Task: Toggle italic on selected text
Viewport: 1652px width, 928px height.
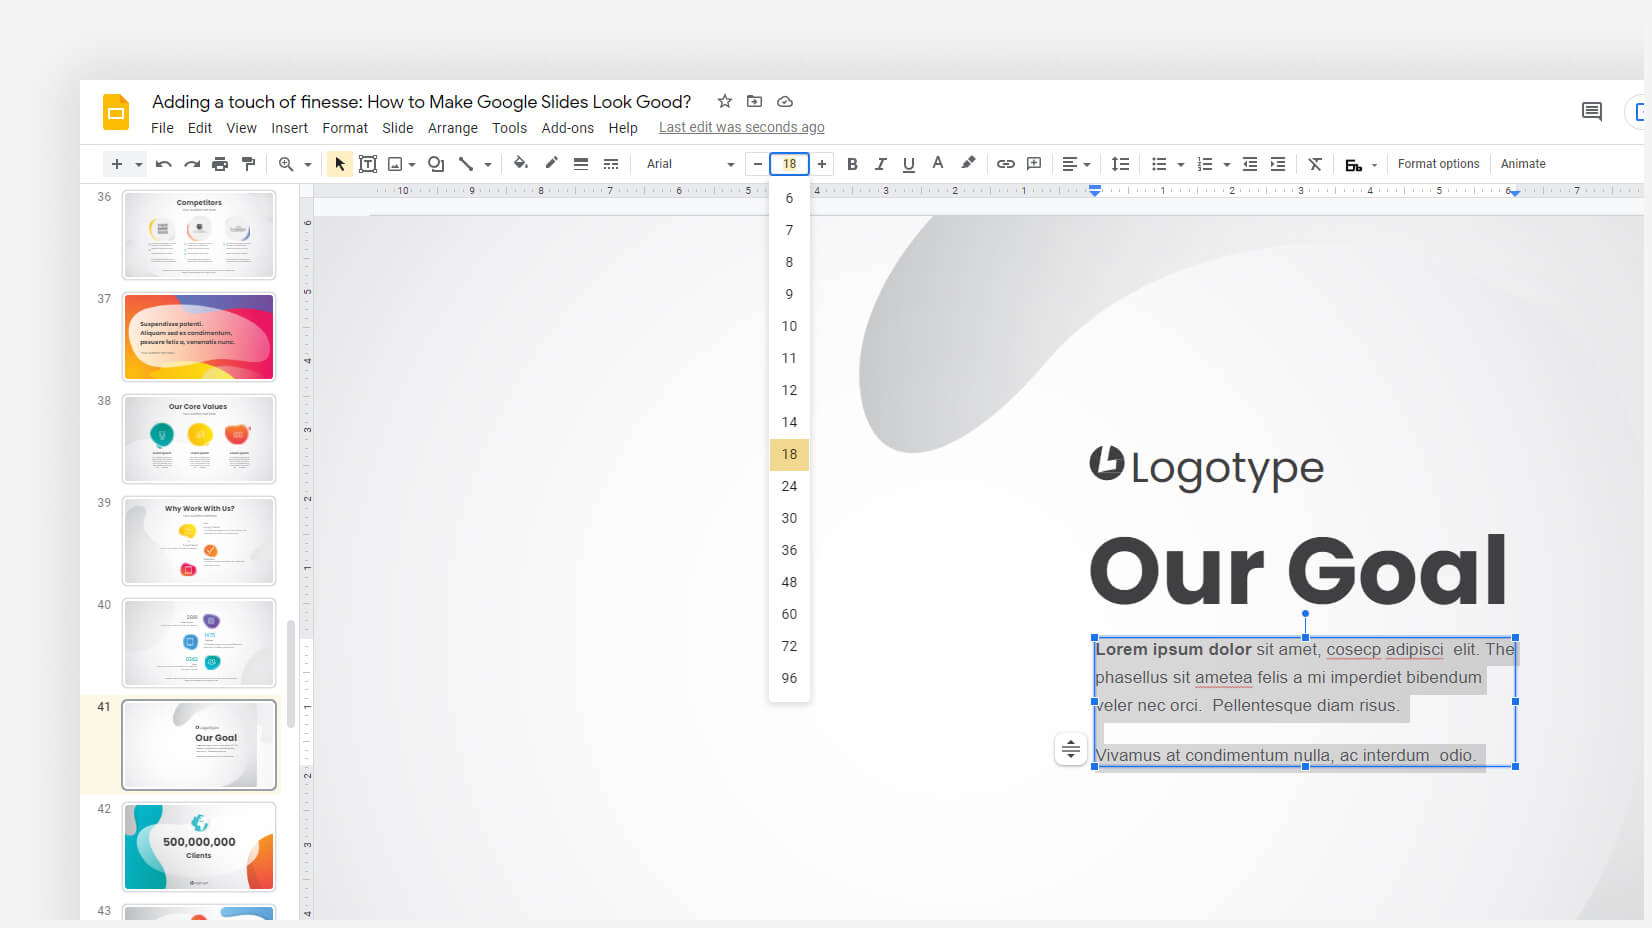Action: [x=880, y=163]
